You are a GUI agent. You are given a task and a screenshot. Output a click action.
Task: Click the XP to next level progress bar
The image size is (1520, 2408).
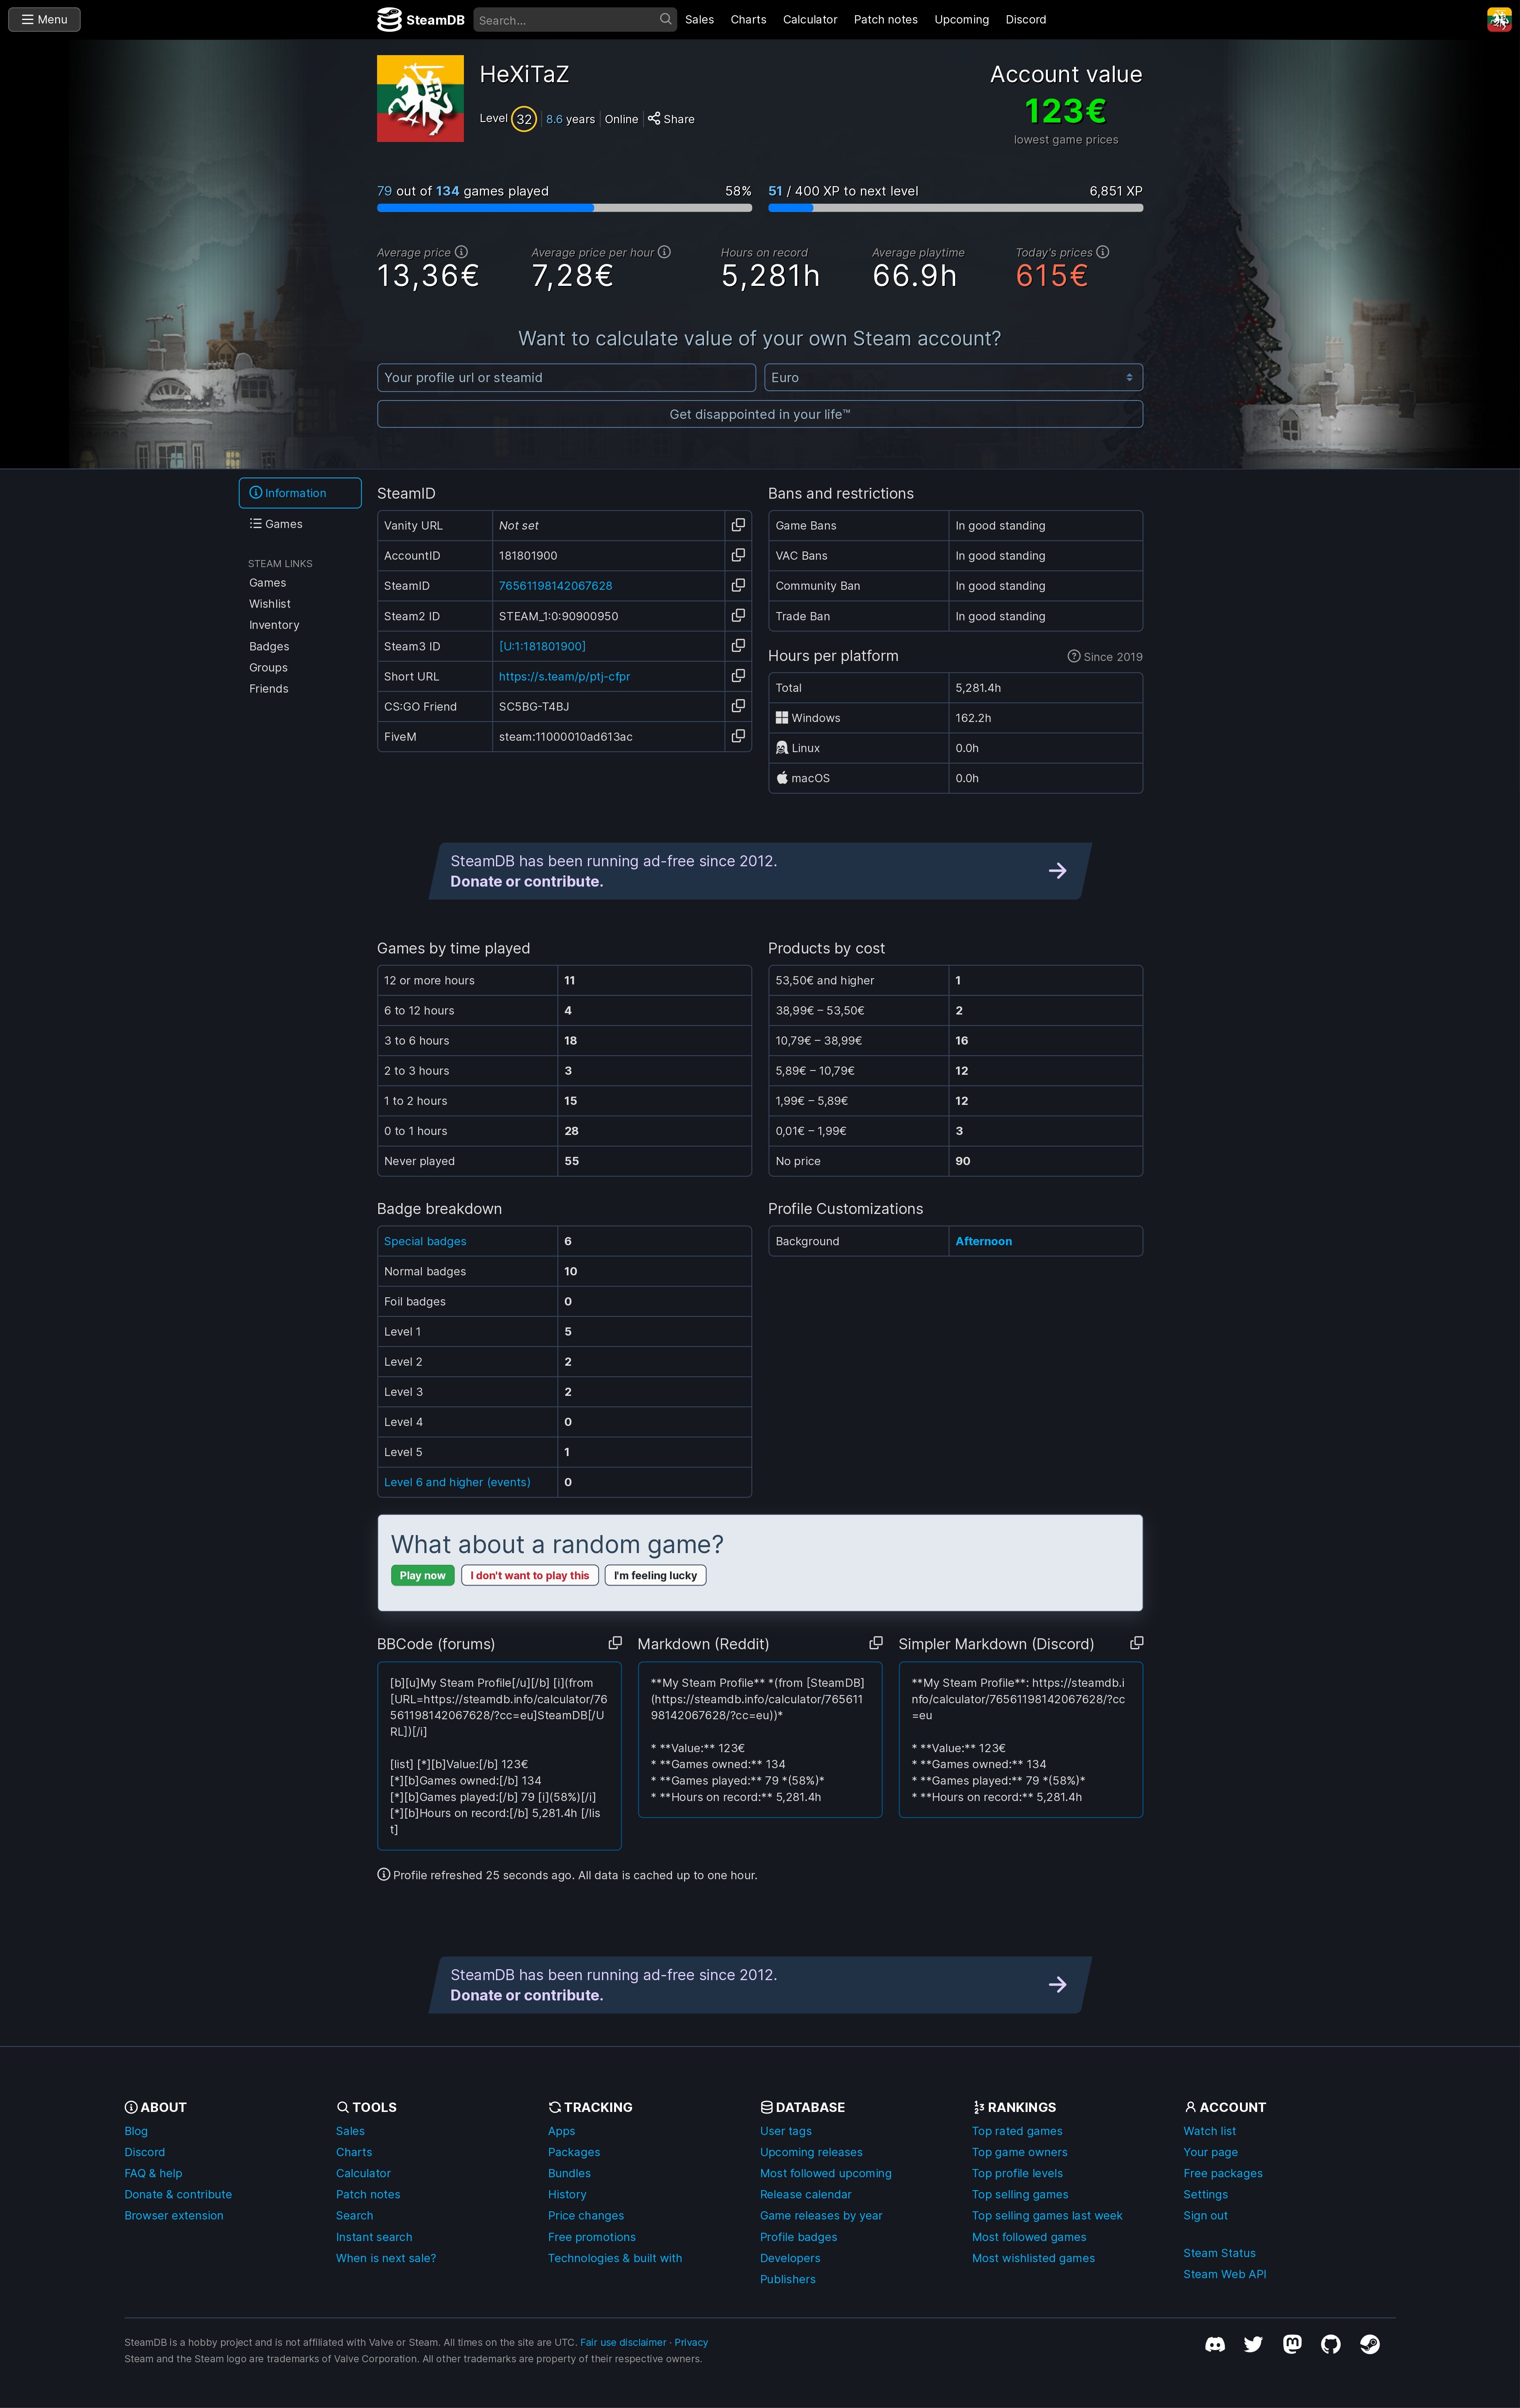click(955, 208)
